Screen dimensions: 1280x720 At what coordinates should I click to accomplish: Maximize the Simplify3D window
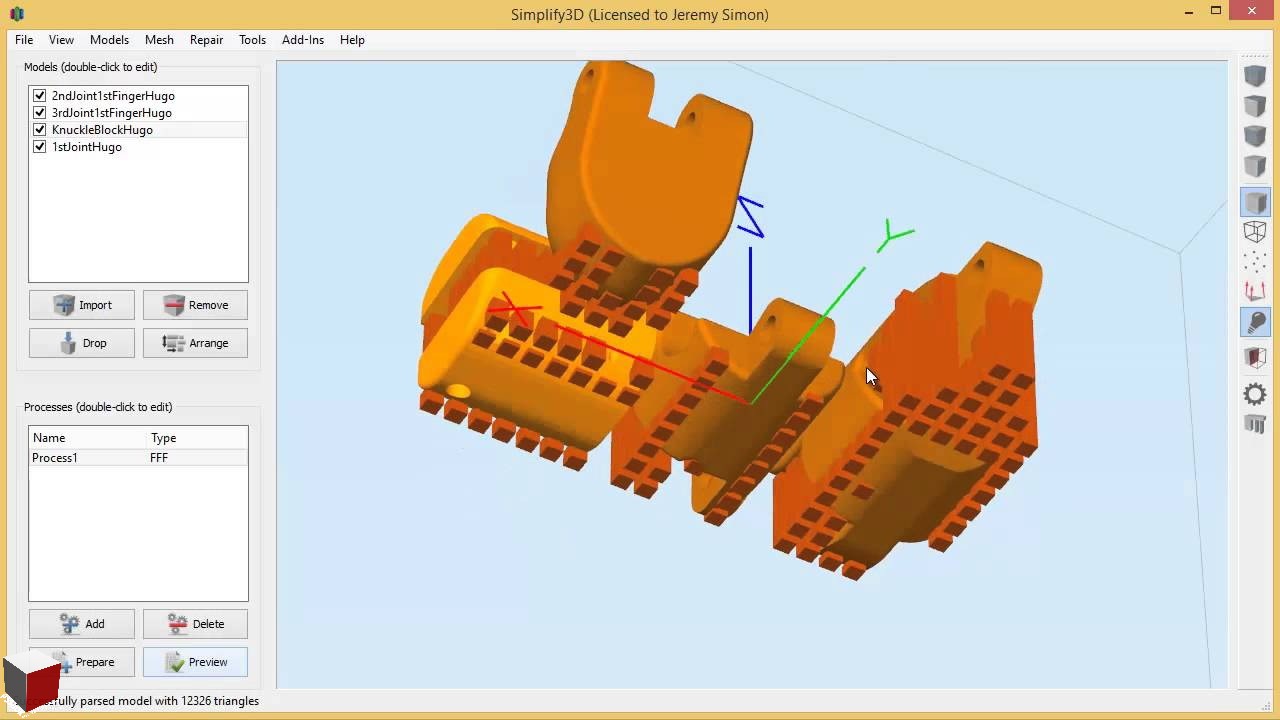[x=1216, y=11]
